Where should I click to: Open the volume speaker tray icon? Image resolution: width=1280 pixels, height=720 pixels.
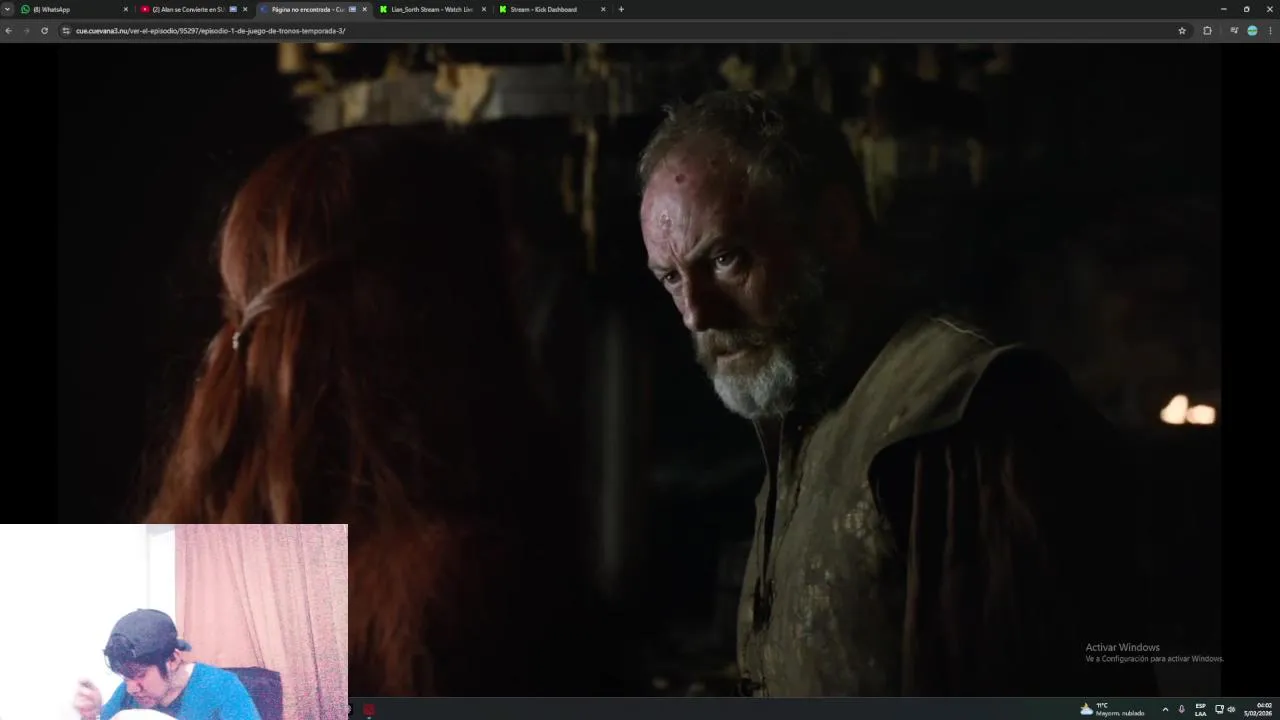click(1231, 709)
